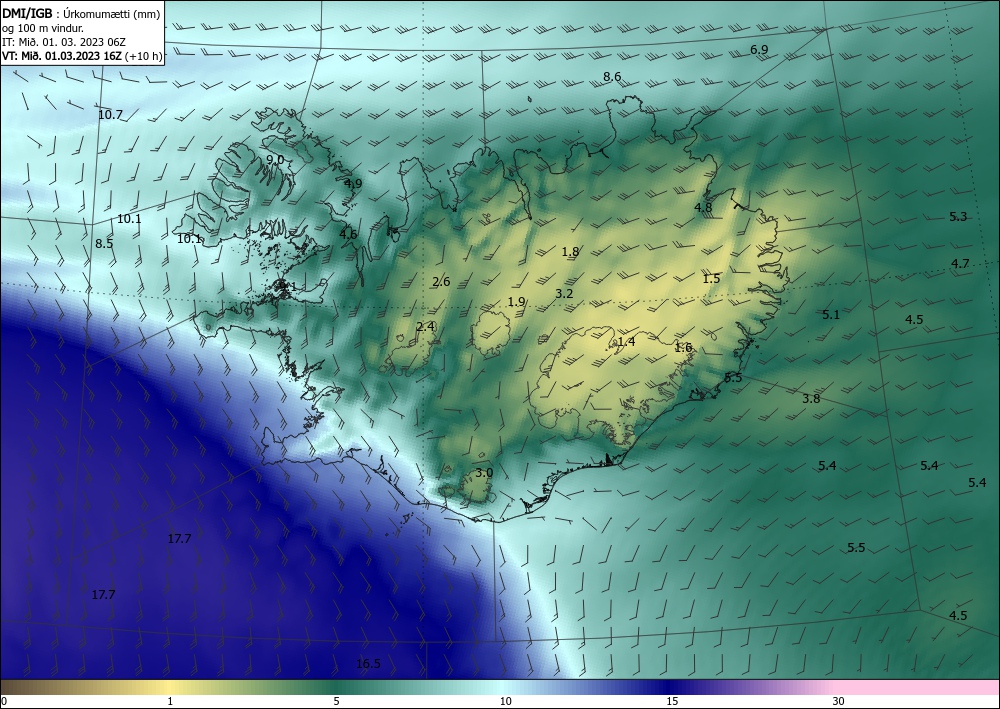The width and height of the screenshot is (1000, 709).
Task: Click the 4.7 value label
Action: (960, 263)
